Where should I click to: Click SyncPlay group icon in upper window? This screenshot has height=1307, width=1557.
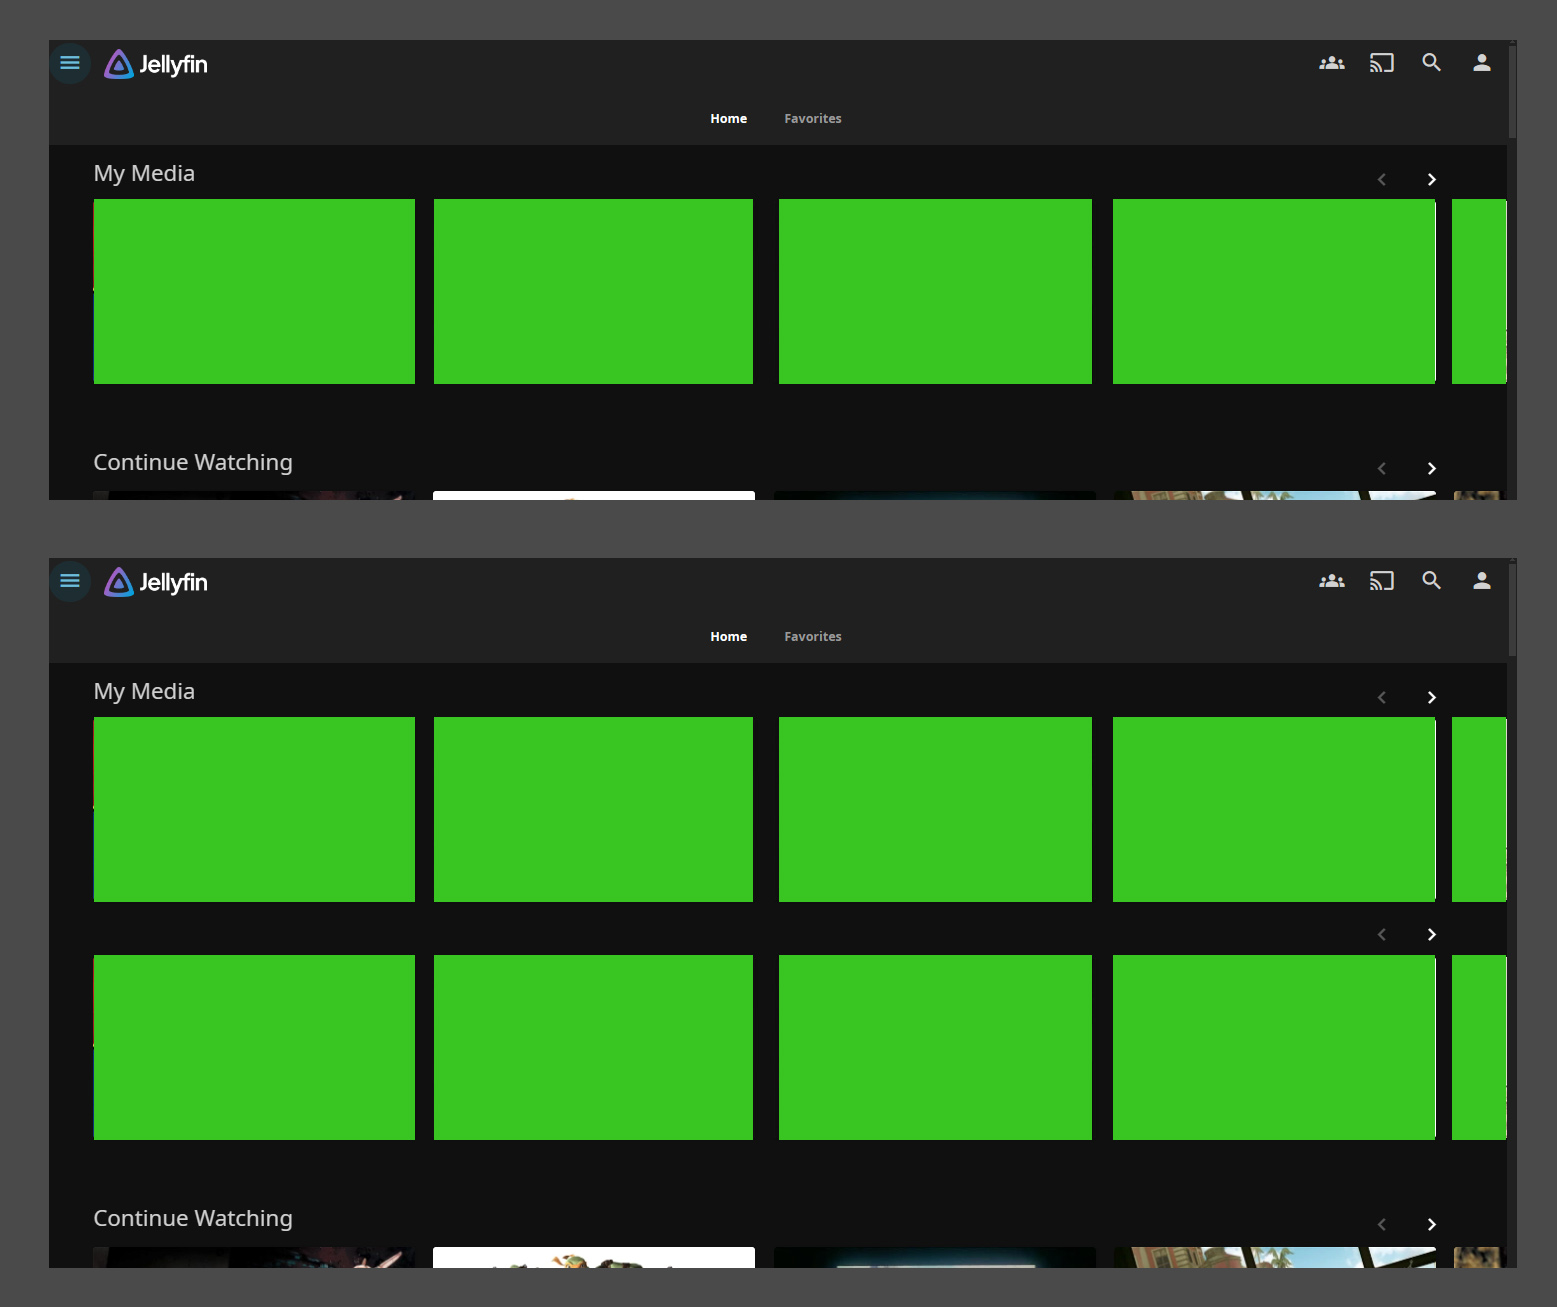1331,63
